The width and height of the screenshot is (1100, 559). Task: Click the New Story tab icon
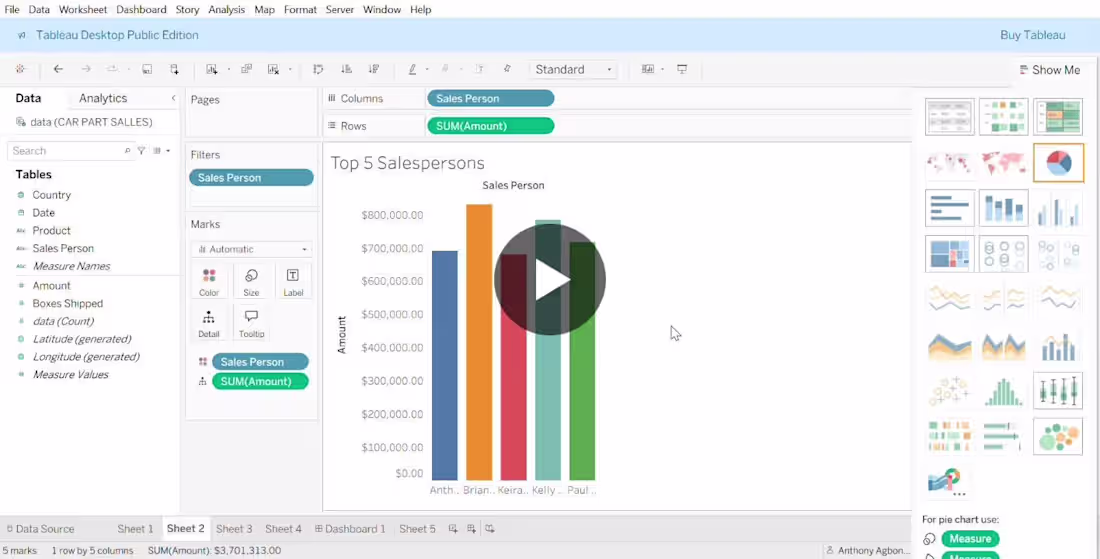coord(490,529)
